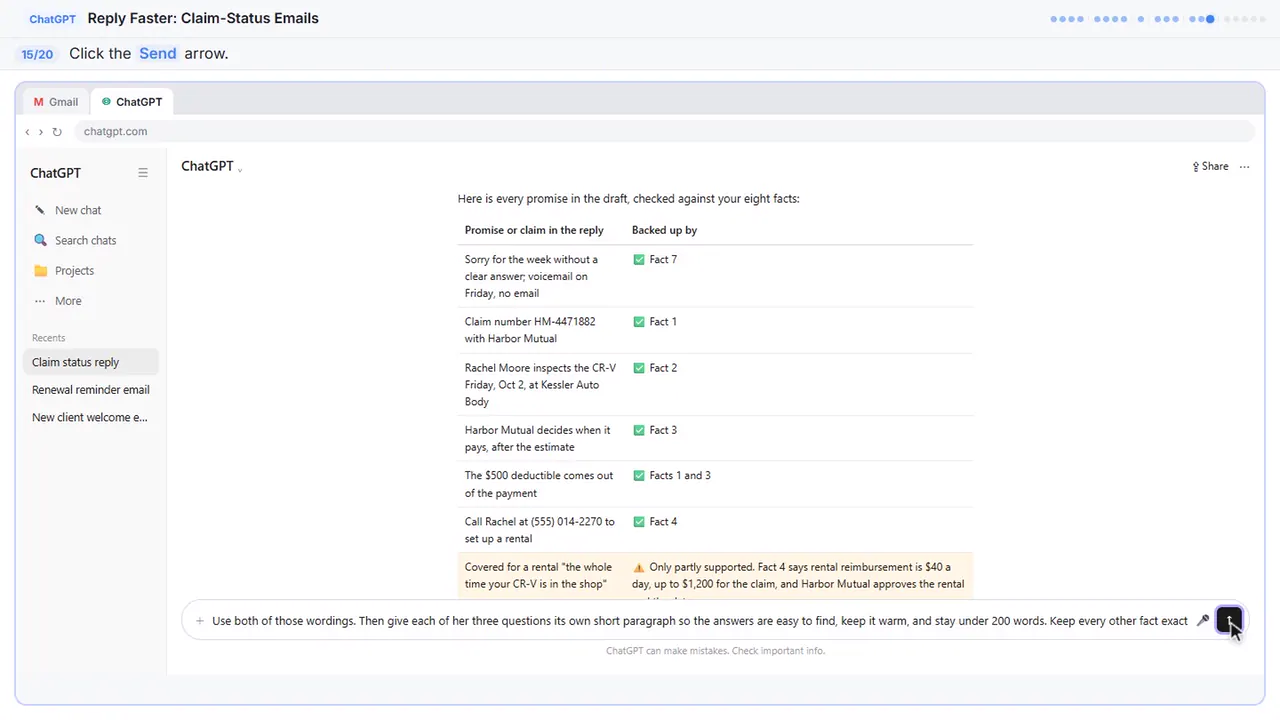Select the ChatGPT browser tab
Image resolution: width=1280 pixels, height=720 pixels.
[x=132, y=102]
